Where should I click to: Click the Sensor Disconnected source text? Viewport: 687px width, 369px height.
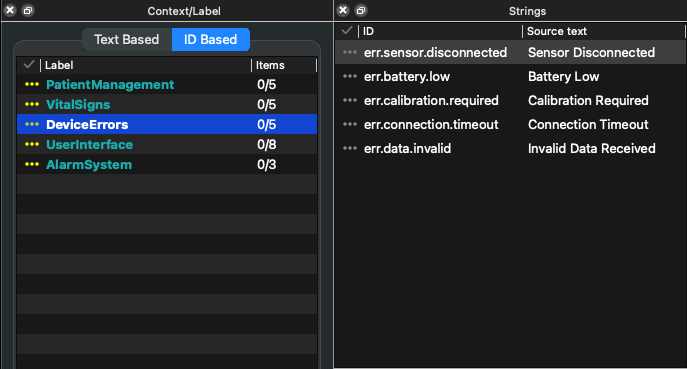coord(591,53)
